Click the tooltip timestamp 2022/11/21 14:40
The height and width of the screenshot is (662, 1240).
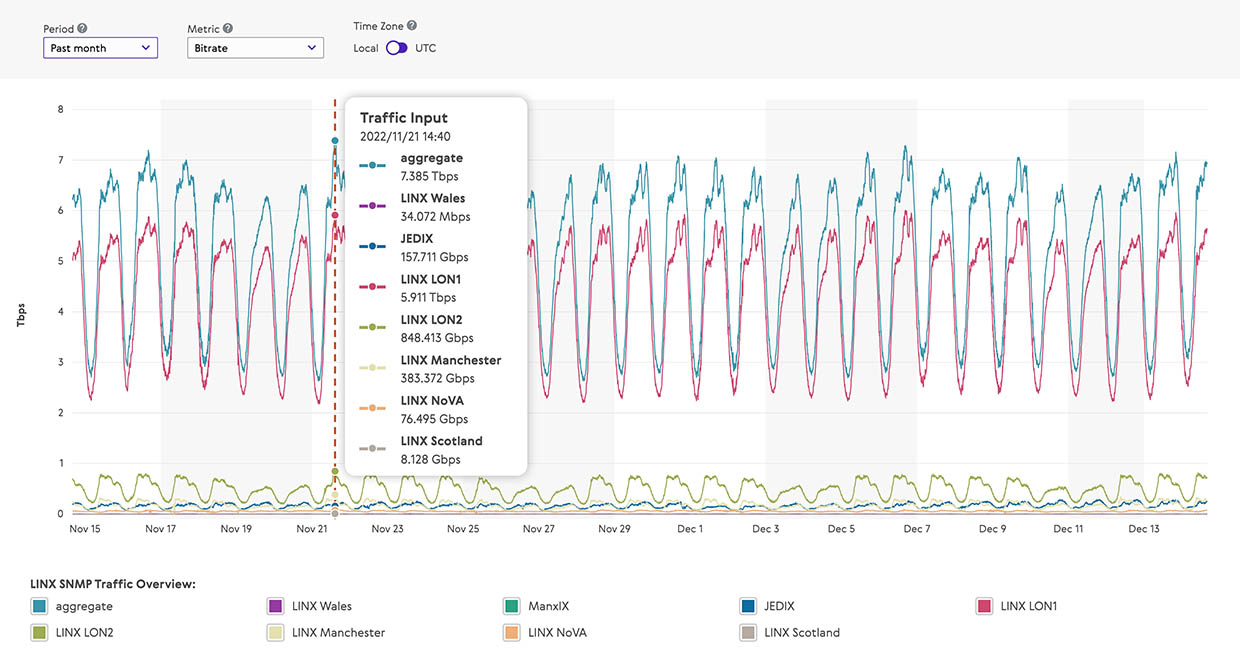[405, 137]
